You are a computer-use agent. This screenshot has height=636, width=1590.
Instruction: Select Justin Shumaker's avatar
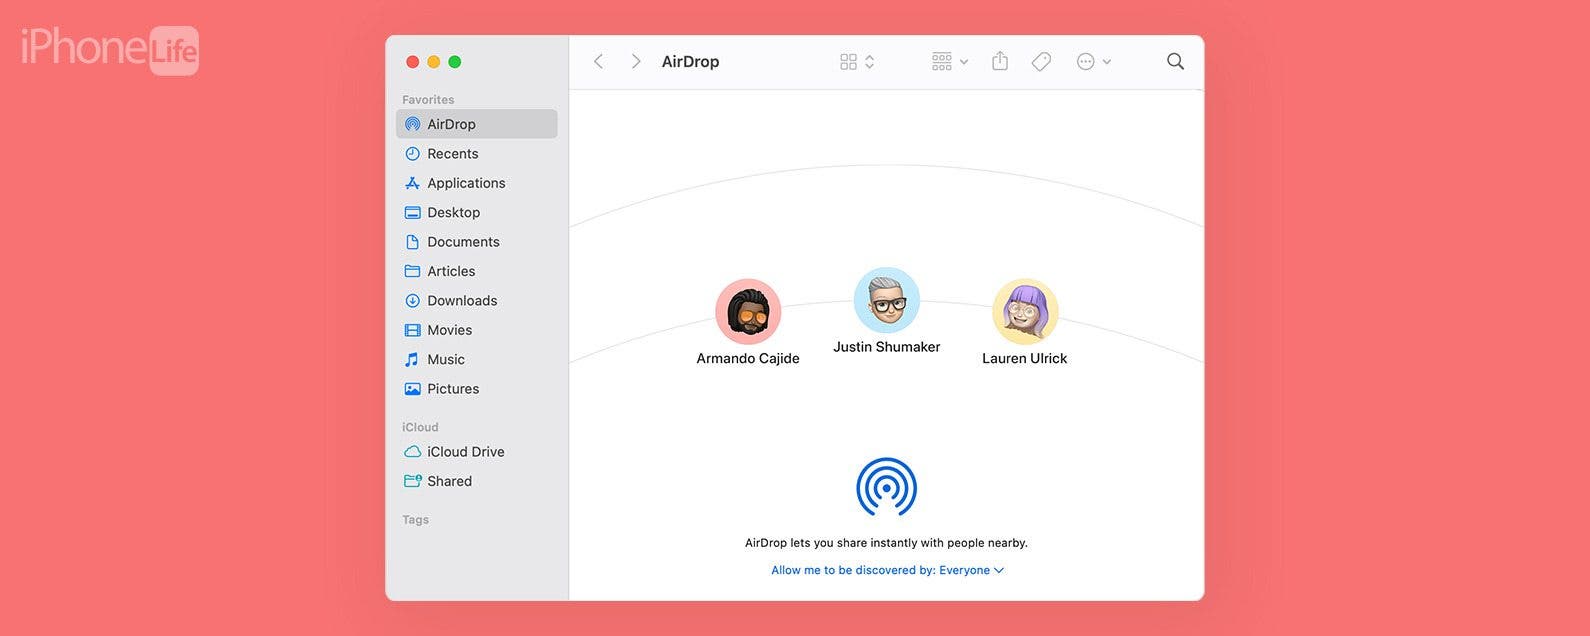click(x=886, y=300)
